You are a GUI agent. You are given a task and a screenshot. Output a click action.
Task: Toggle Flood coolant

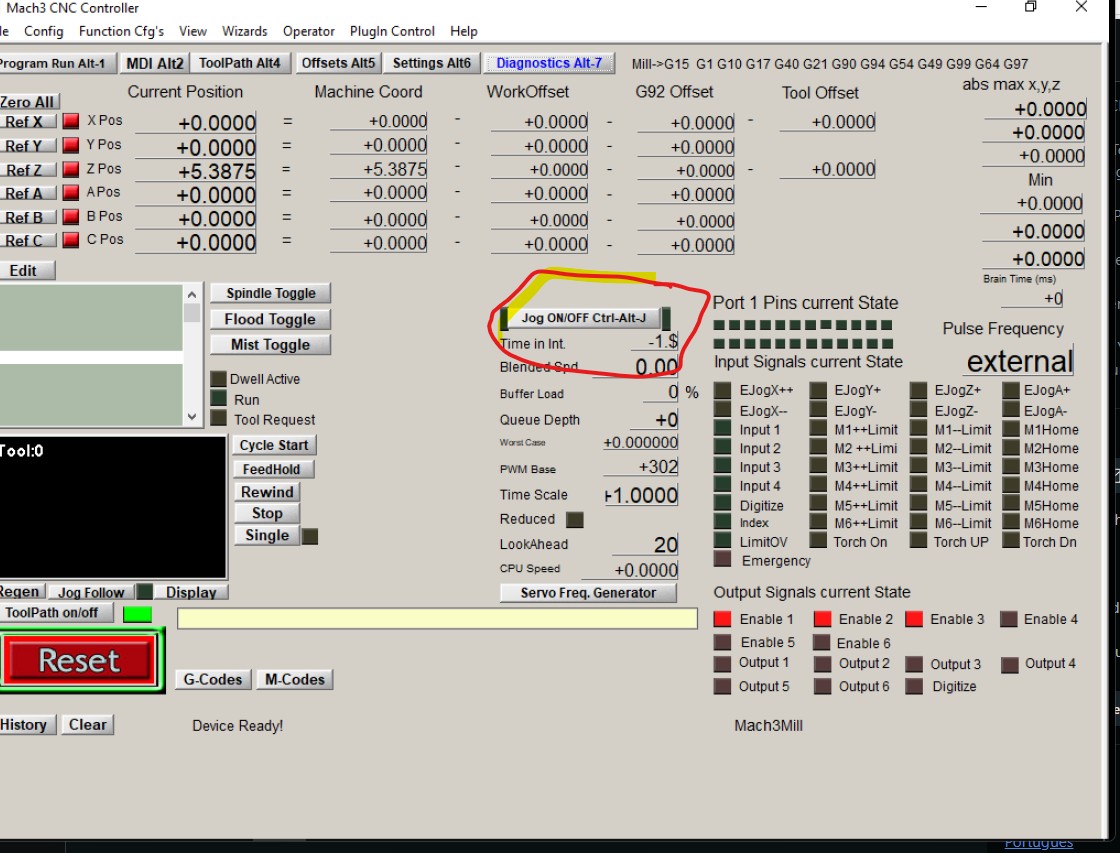click(x=271, y=319)
